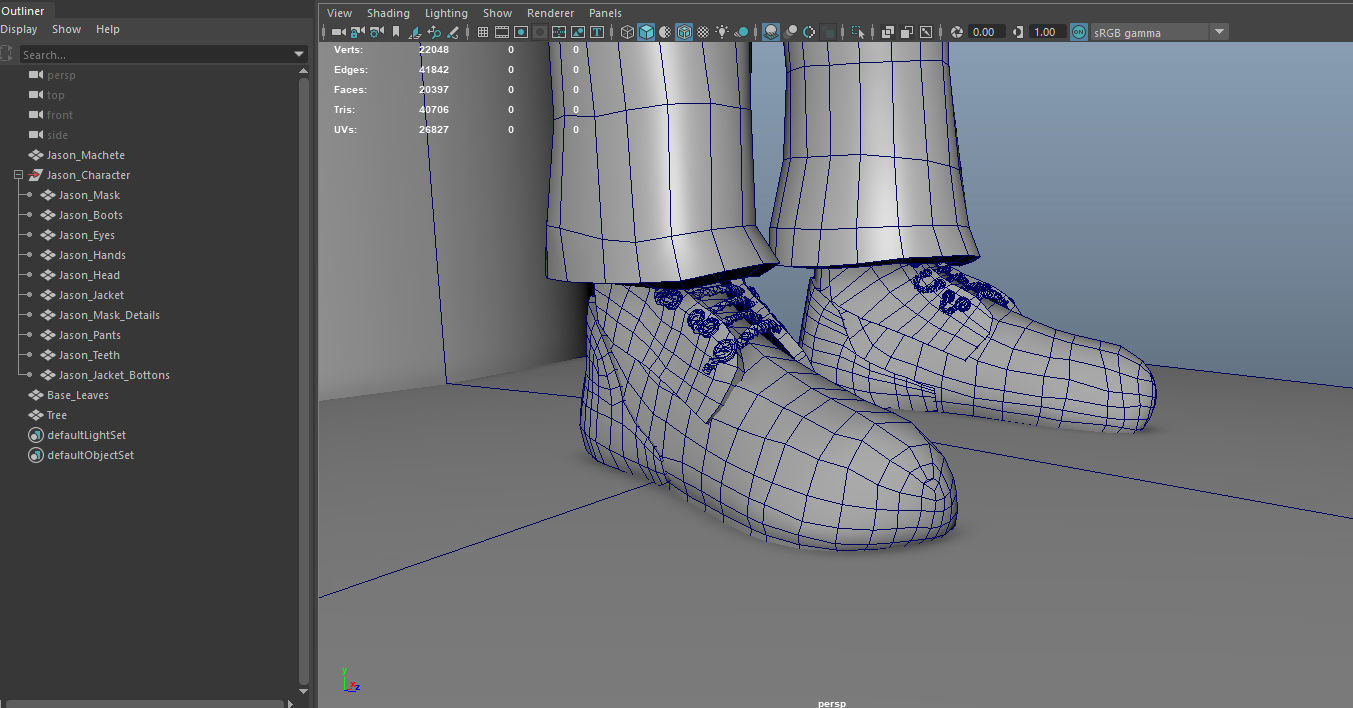Toggle Wireframe on Shaded

(x=684, y=32)
